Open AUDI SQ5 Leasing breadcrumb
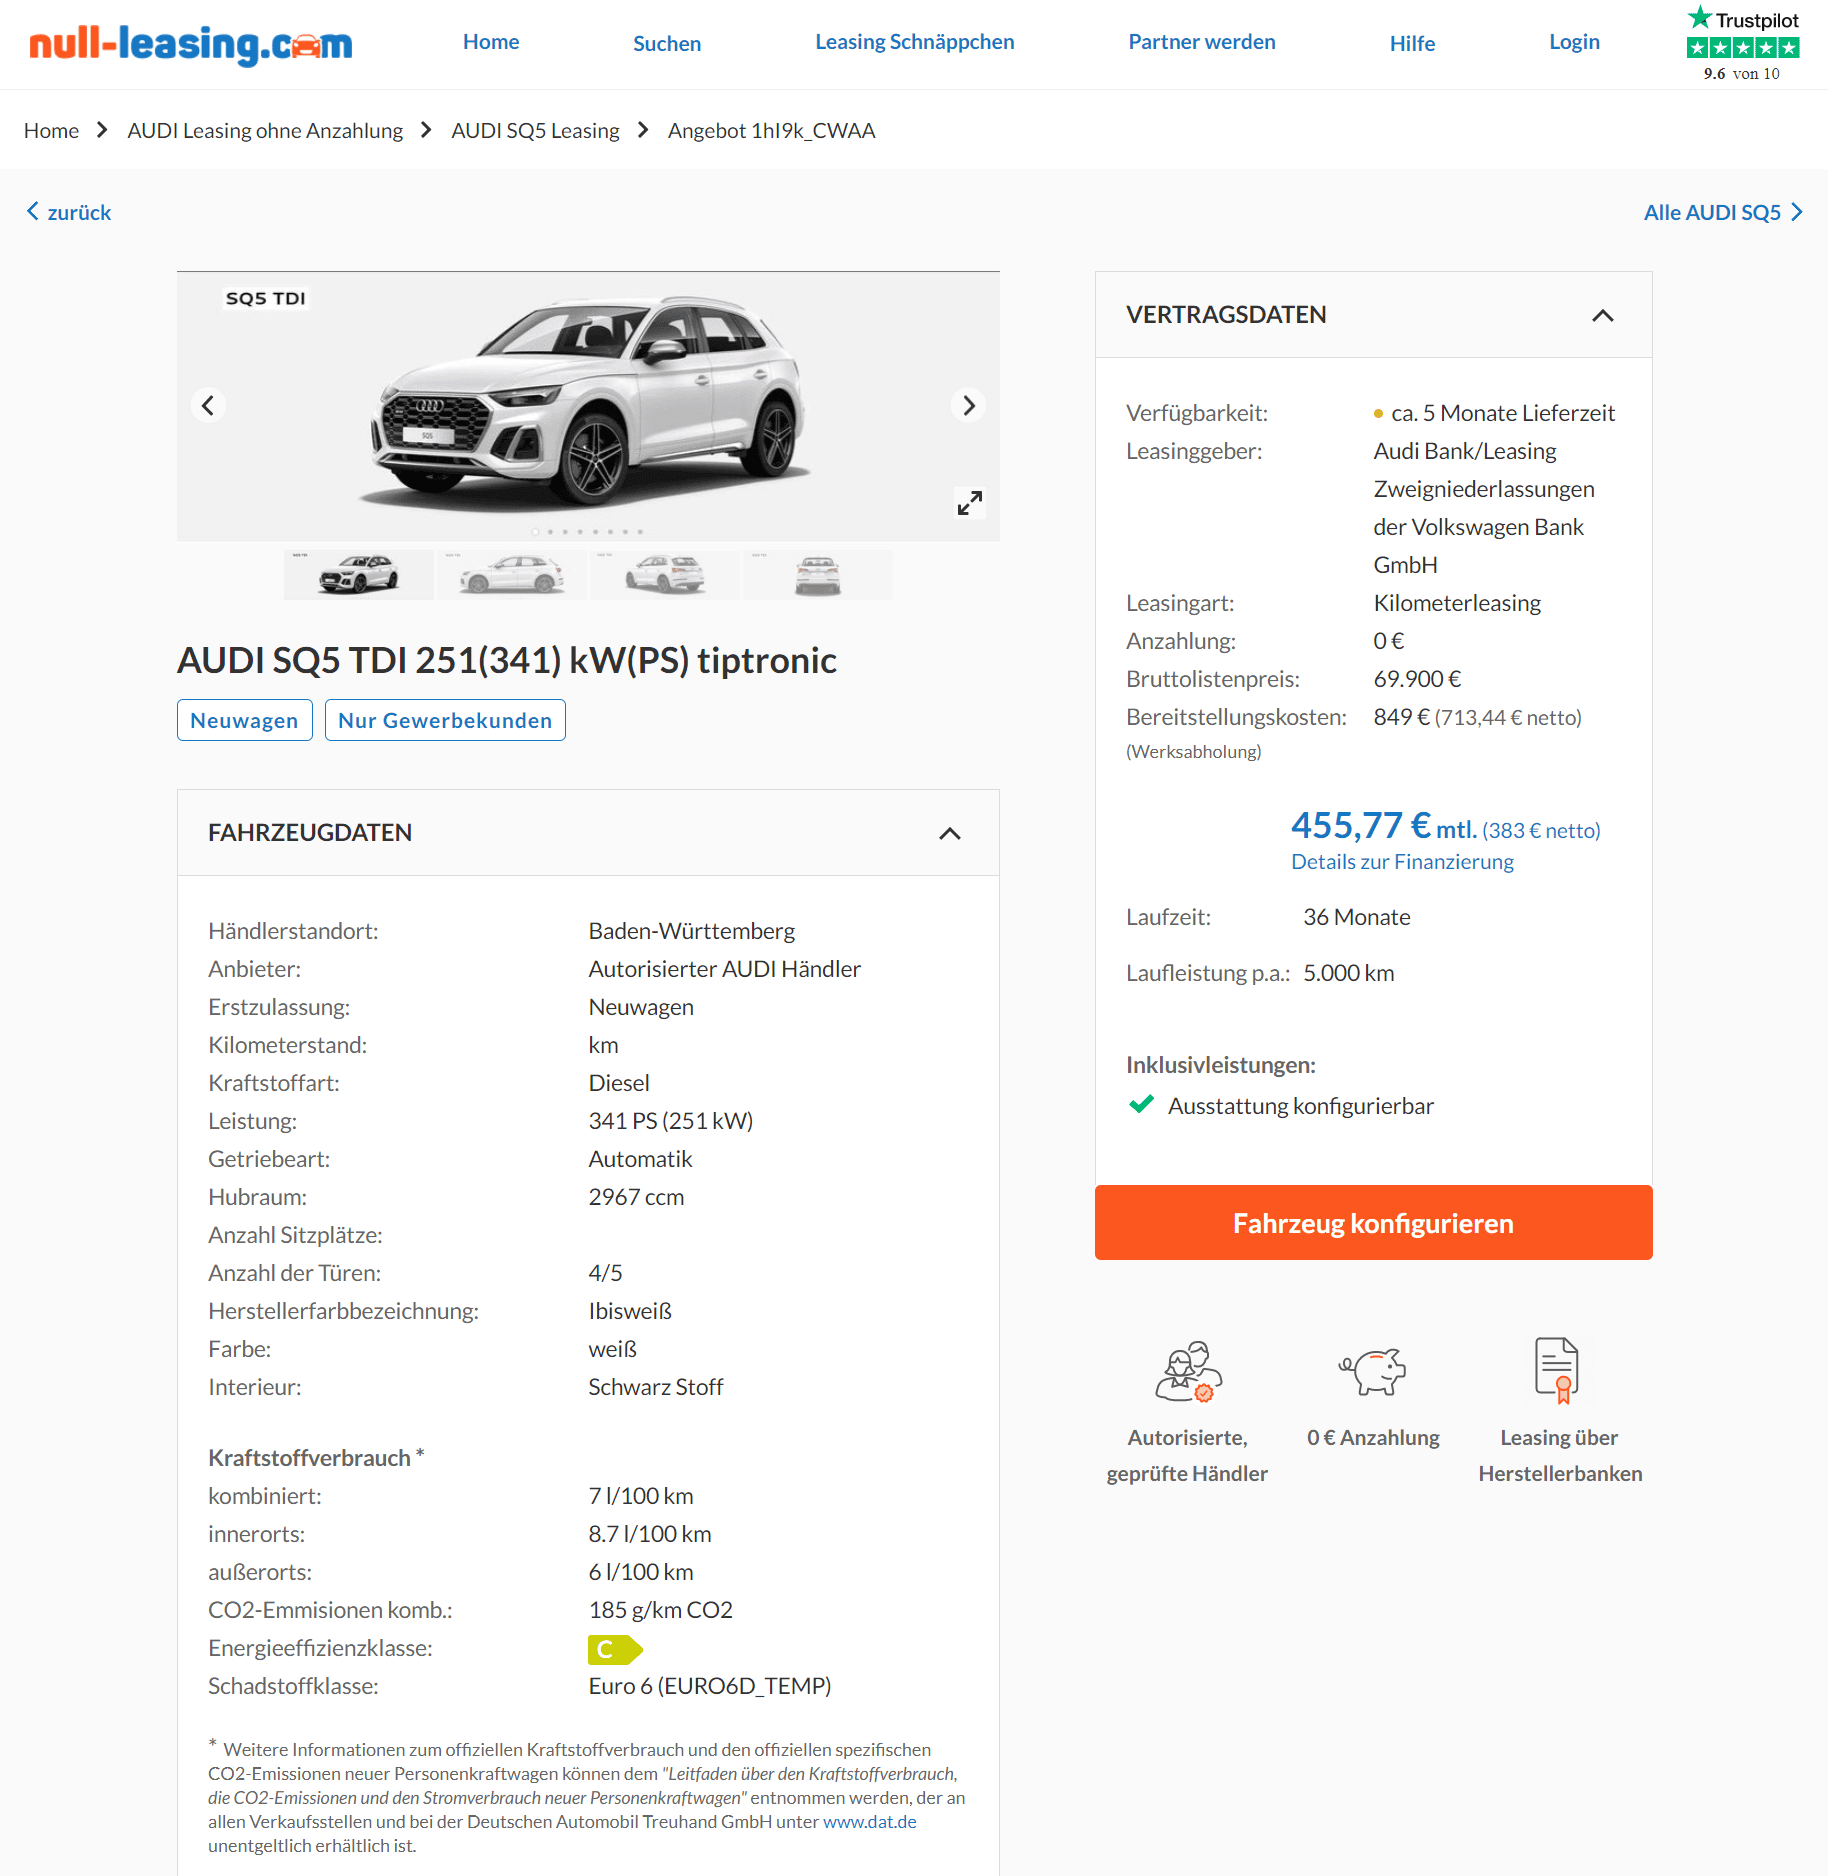 tap(535, 130)
